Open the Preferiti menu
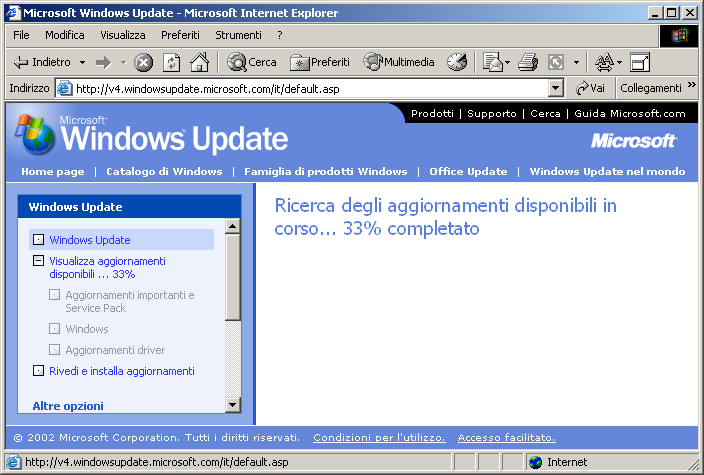 coord(180,35)
